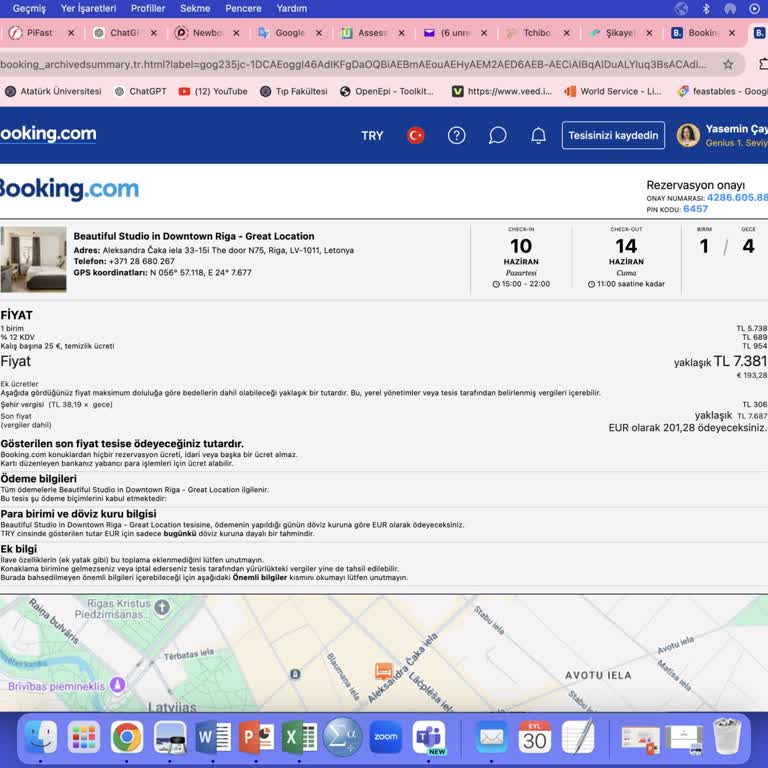Click the yaklaşık TL 7.381 price
Screen dimensions: 768x768
[720, 361]
